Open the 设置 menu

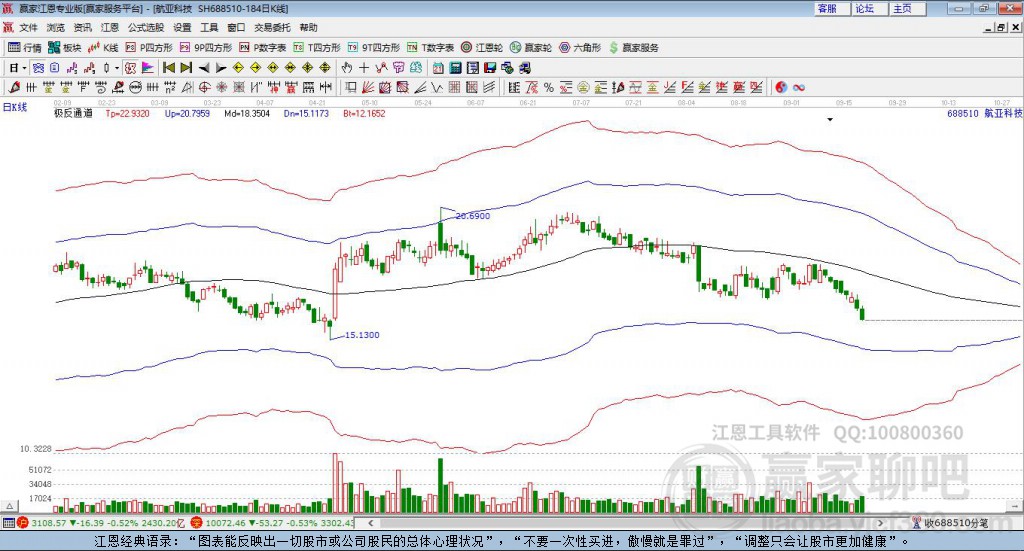pyautogui.click(x=182, y=27)
